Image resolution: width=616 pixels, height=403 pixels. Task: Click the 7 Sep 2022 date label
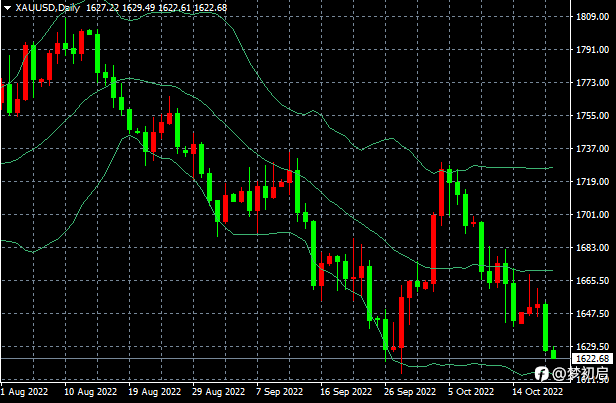(x=280, y=392)
